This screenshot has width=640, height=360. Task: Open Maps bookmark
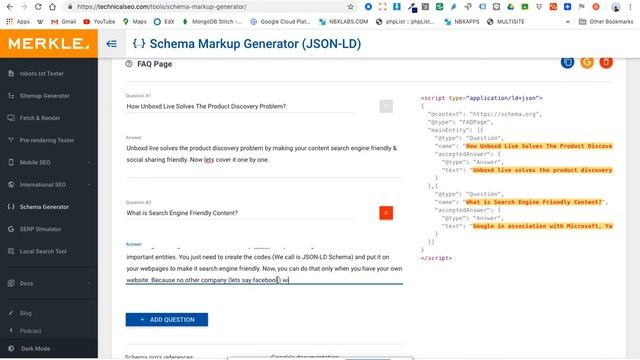click(x=135, y=22)
